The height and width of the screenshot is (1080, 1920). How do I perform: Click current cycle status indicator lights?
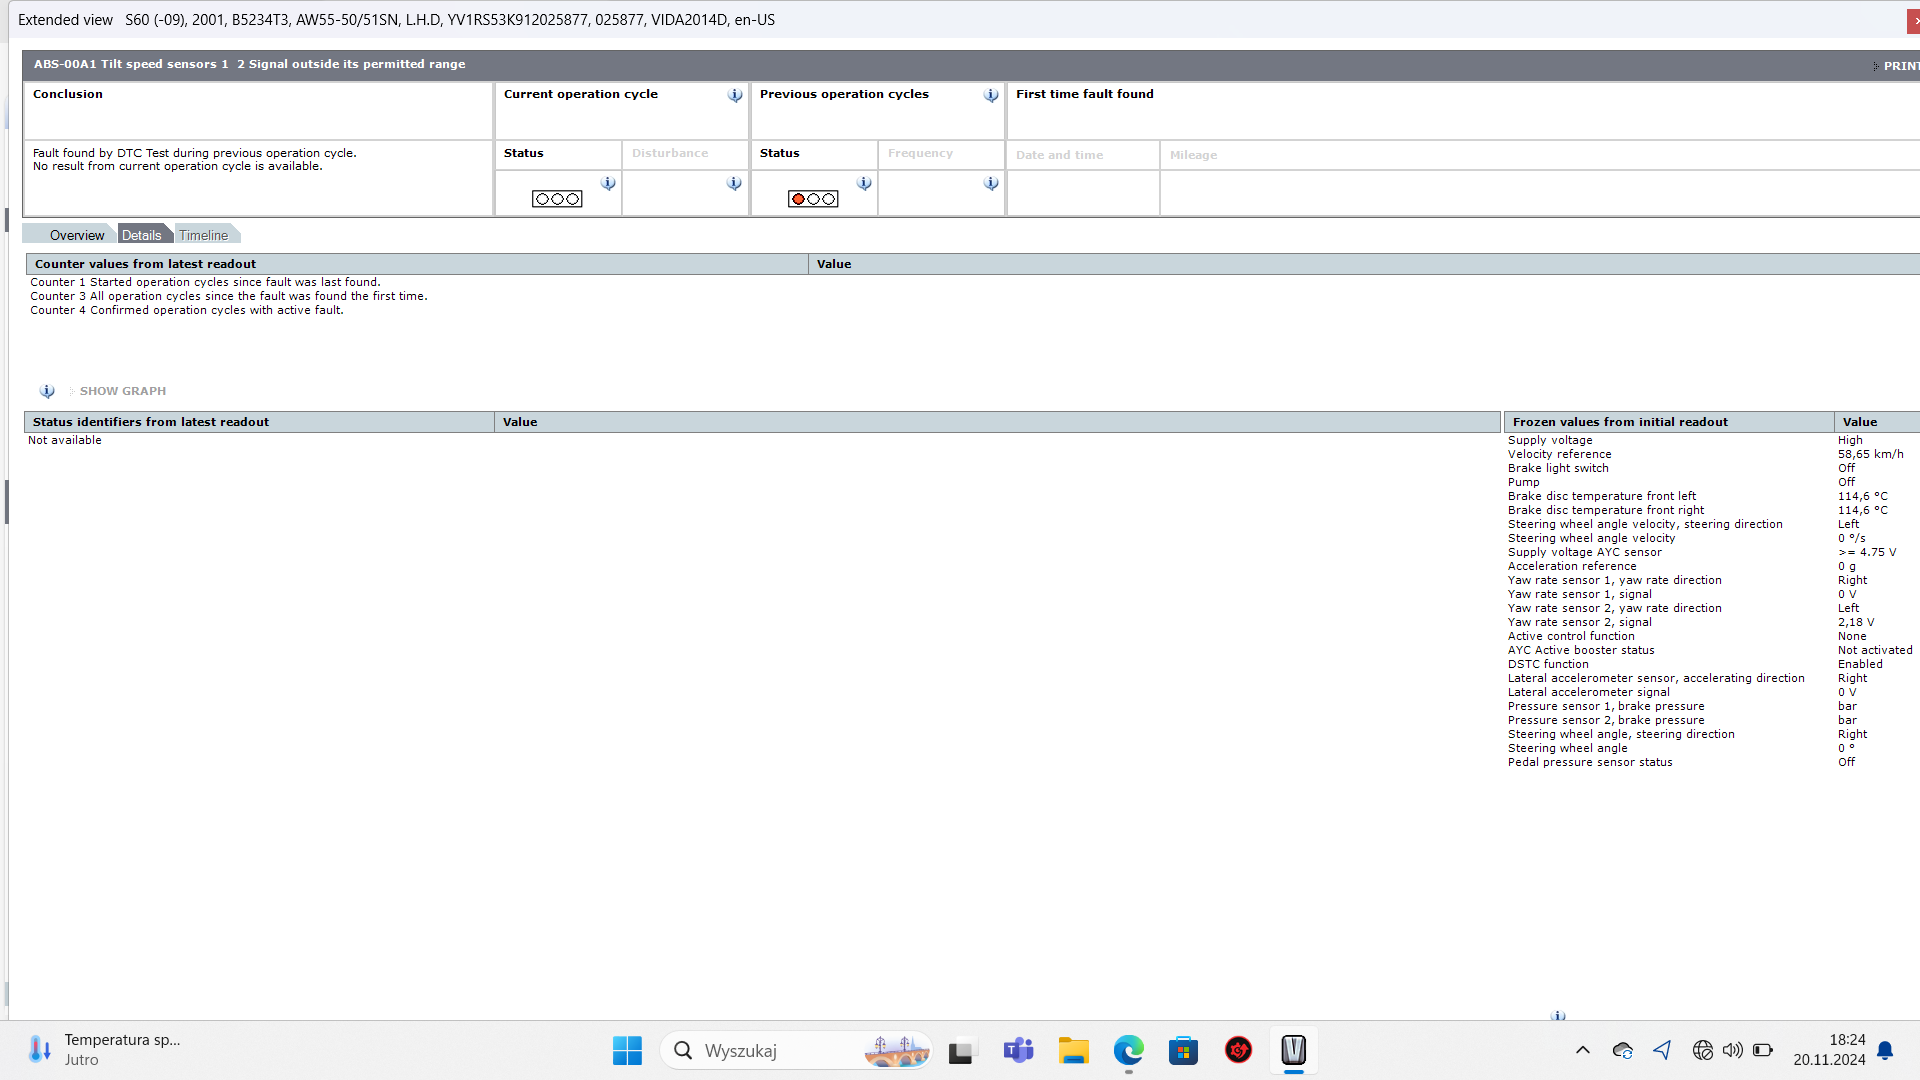pos(557,199)
